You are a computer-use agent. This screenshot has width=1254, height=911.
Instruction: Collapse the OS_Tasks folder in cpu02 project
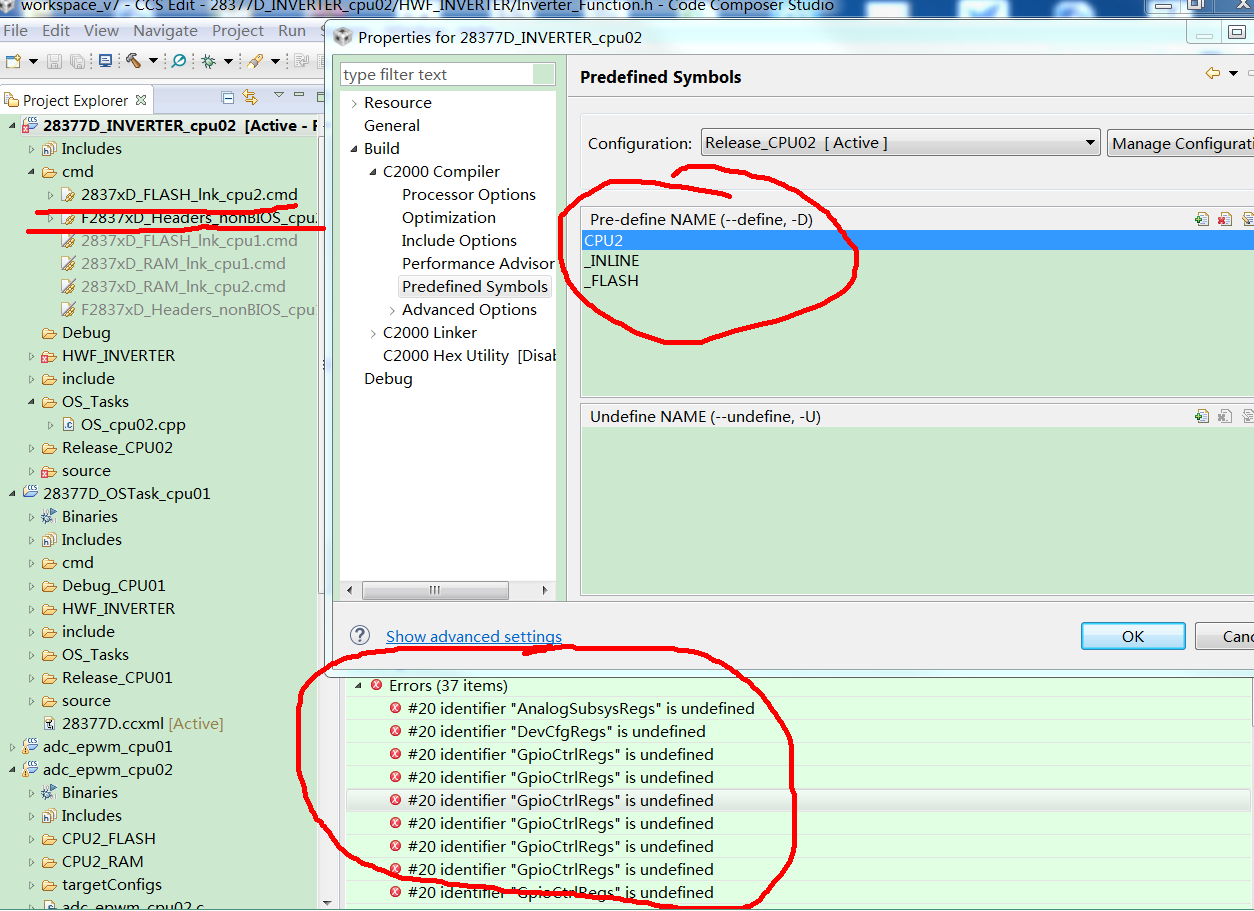(32, 402)
